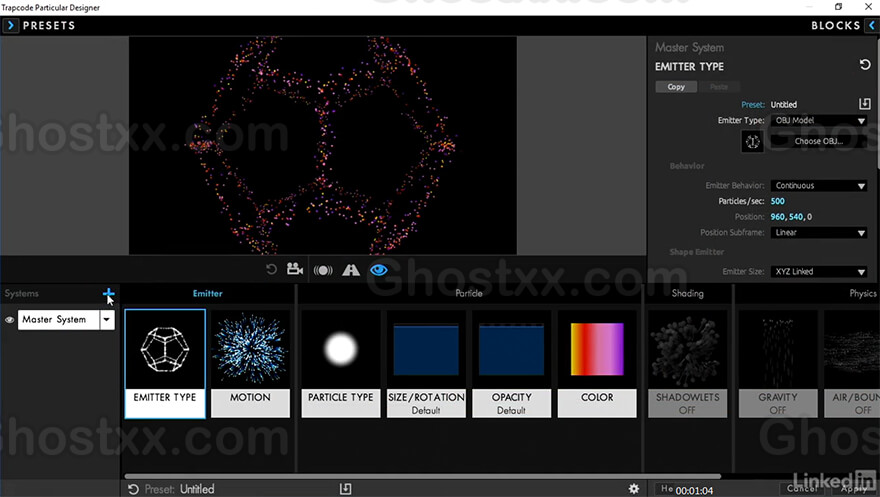
Task: Click the BLOCKS header label
Action: (835, 25)
